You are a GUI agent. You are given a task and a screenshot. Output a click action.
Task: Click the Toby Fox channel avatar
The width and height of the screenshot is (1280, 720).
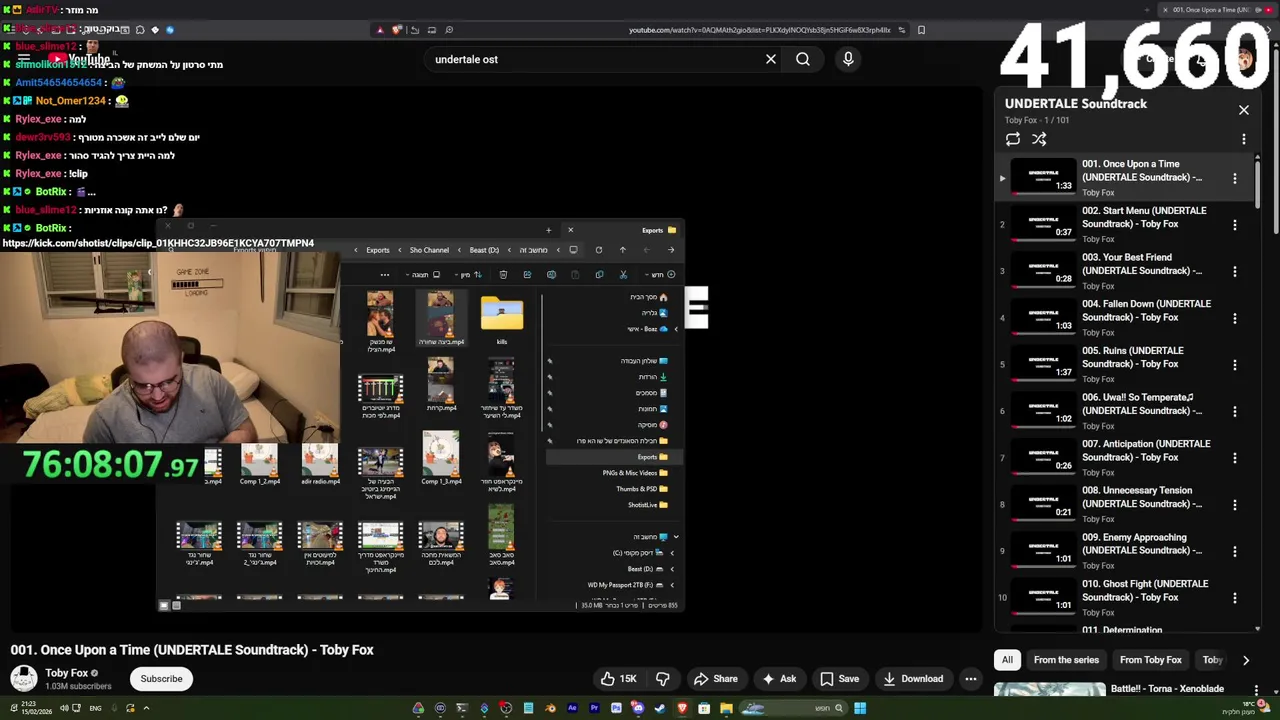[24, 679]
